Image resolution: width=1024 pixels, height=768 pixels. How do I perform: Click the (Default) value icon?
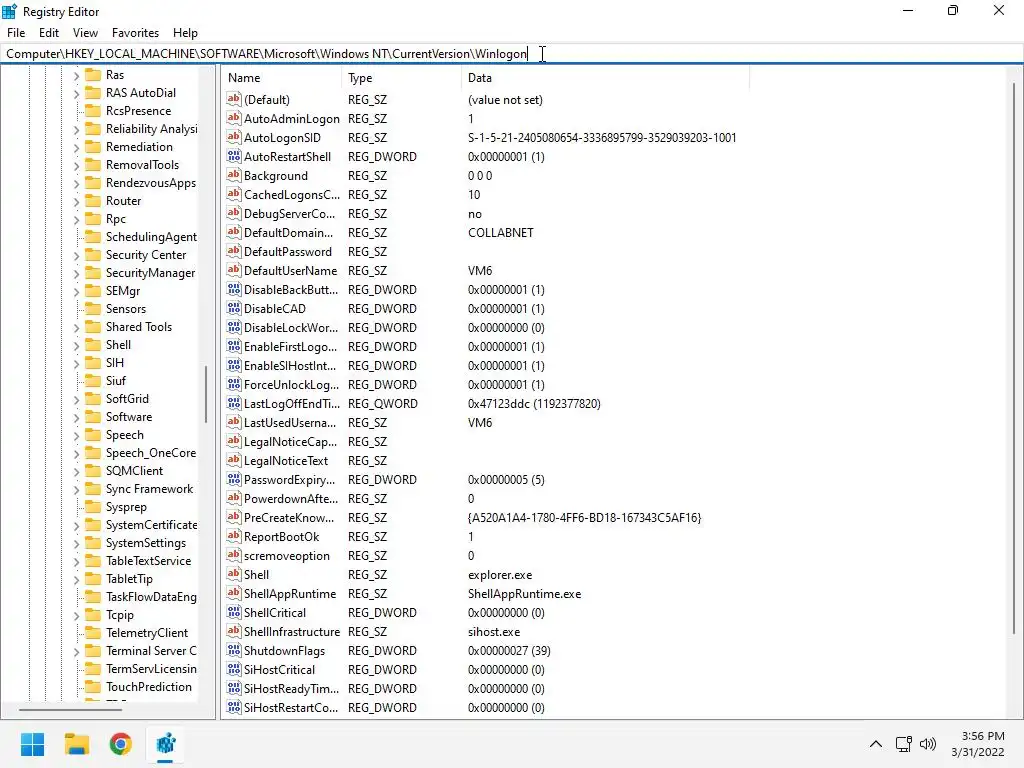pyautogui.click(x=233, y=99)
